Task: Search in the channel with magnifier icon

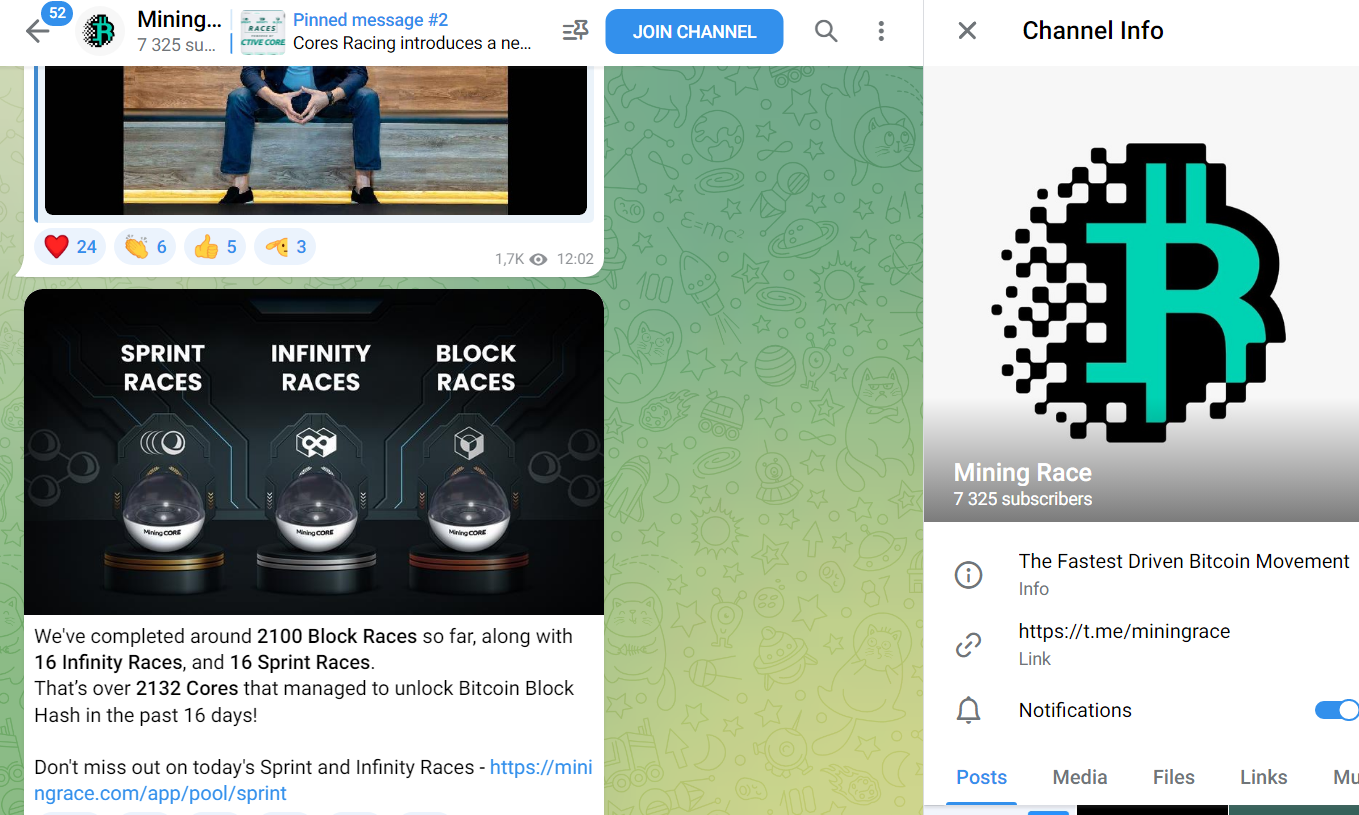Action: tap(826, 31)
